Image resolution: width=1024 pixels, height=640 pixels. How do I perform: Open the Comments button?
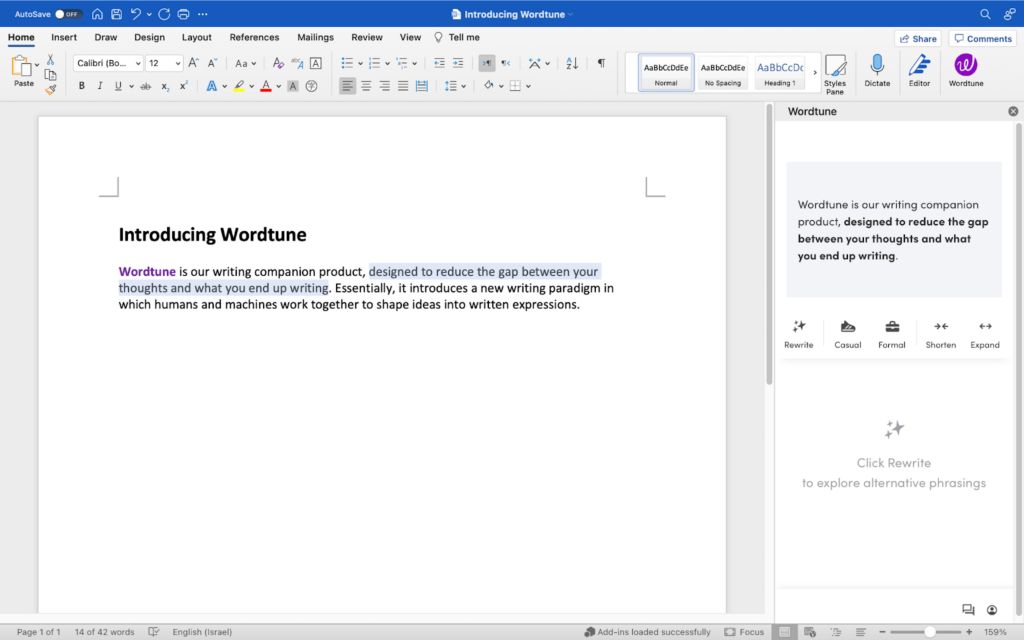coord(984,39)
